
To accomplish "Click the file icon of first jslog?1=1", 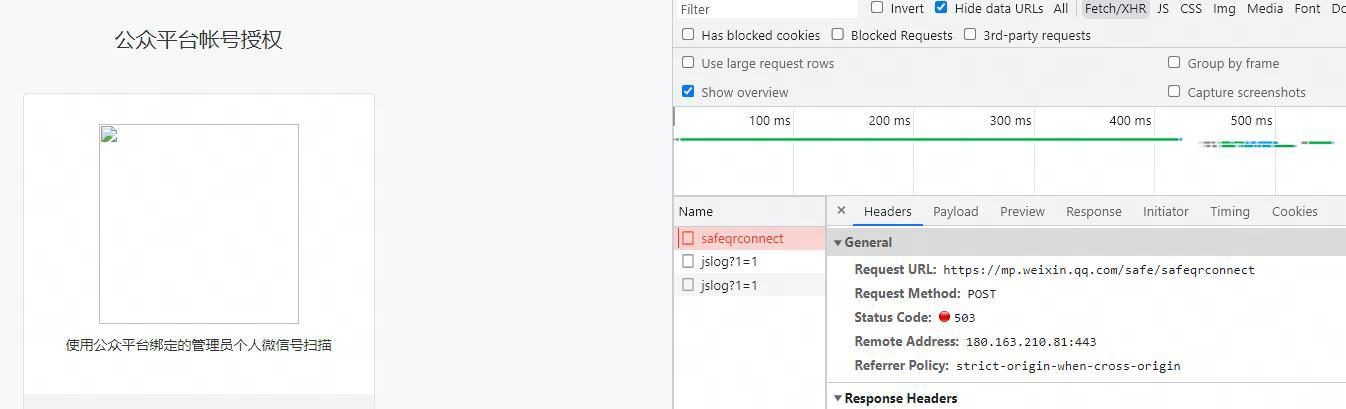I will pyautogui.click(x=688, y=261).
